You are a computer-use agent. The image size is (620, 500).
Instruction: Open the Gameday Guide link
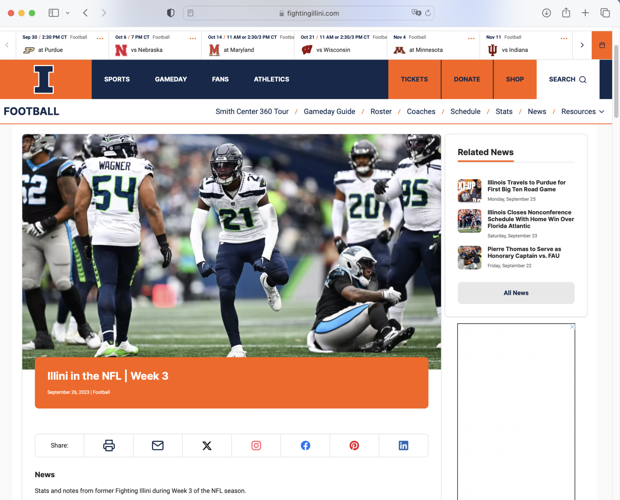[x=329, y=111]
